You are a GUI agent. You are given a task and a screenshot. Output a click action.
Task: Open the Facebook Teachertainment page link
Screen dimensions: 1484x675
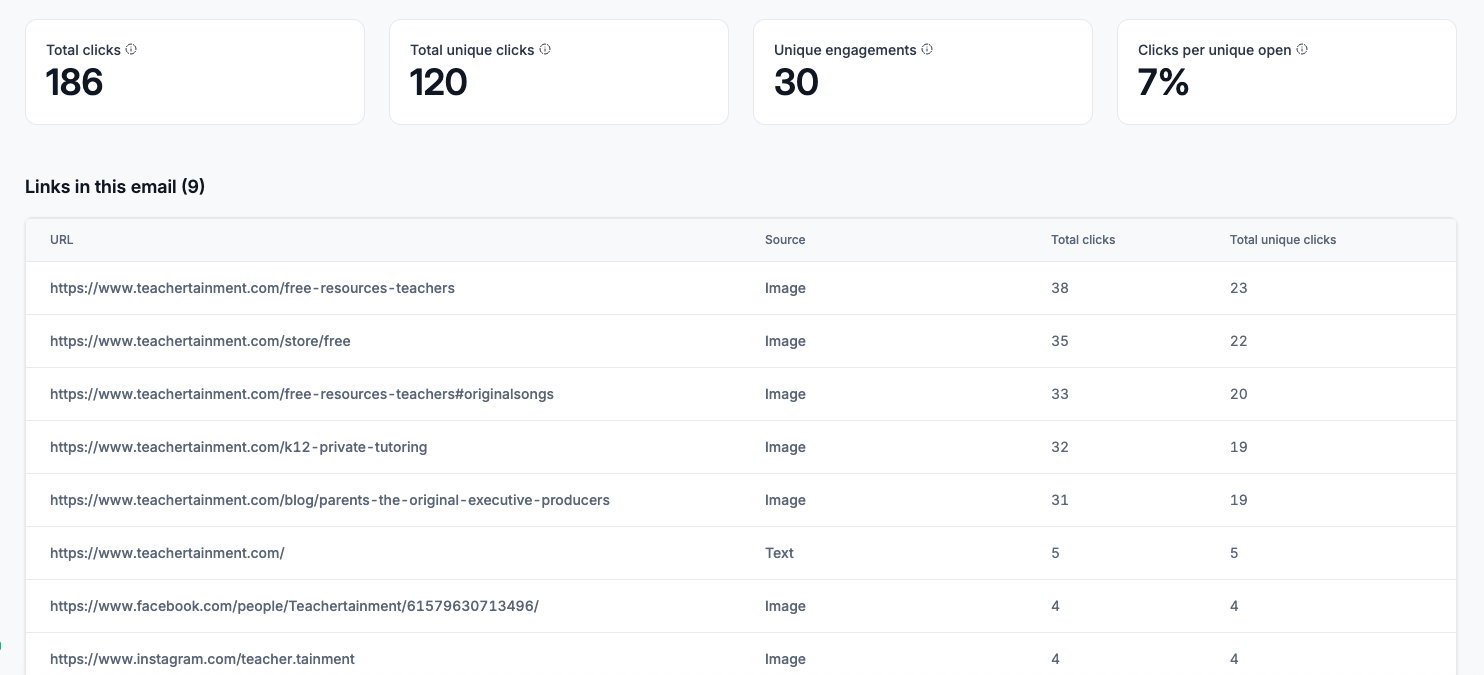tap(294, 606)
